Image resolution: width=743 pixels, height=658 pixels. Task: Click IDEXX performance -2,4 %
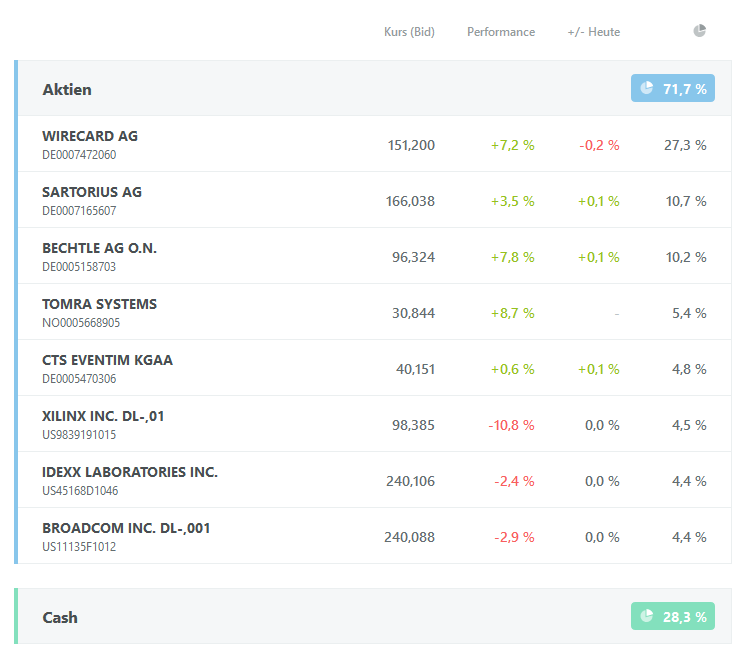coord(514,481)
